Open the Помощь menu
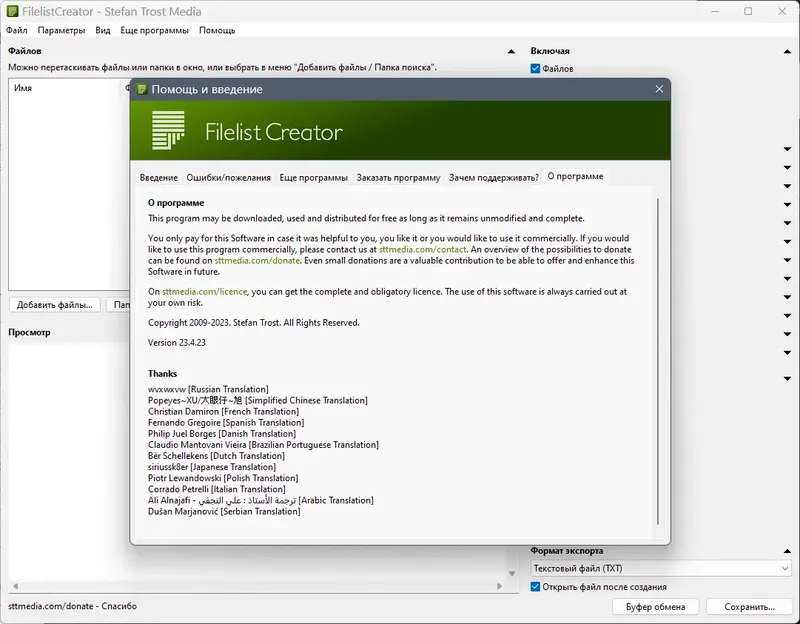Screen dimensions: 800x624 (217, 31)
